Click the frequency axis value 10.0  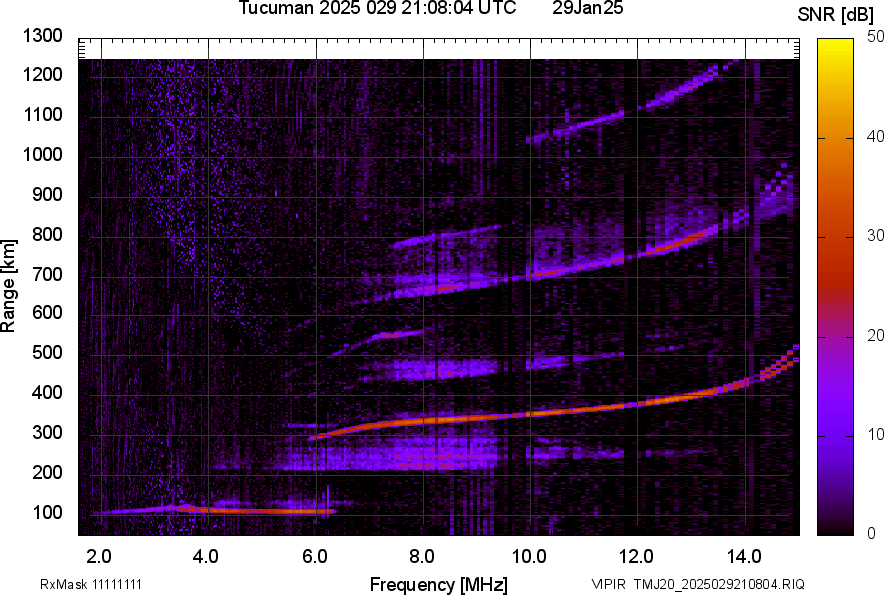tap(529, 557)
